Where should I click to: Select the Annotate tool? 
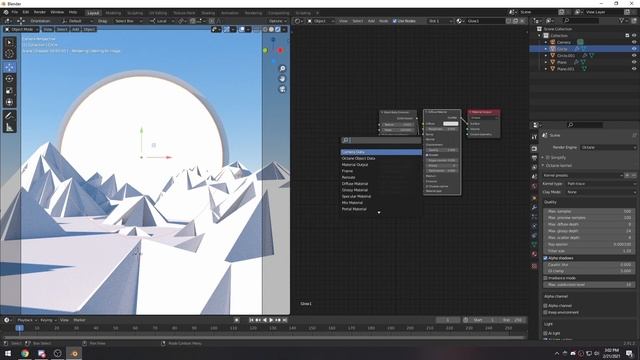tap(10, 116)
